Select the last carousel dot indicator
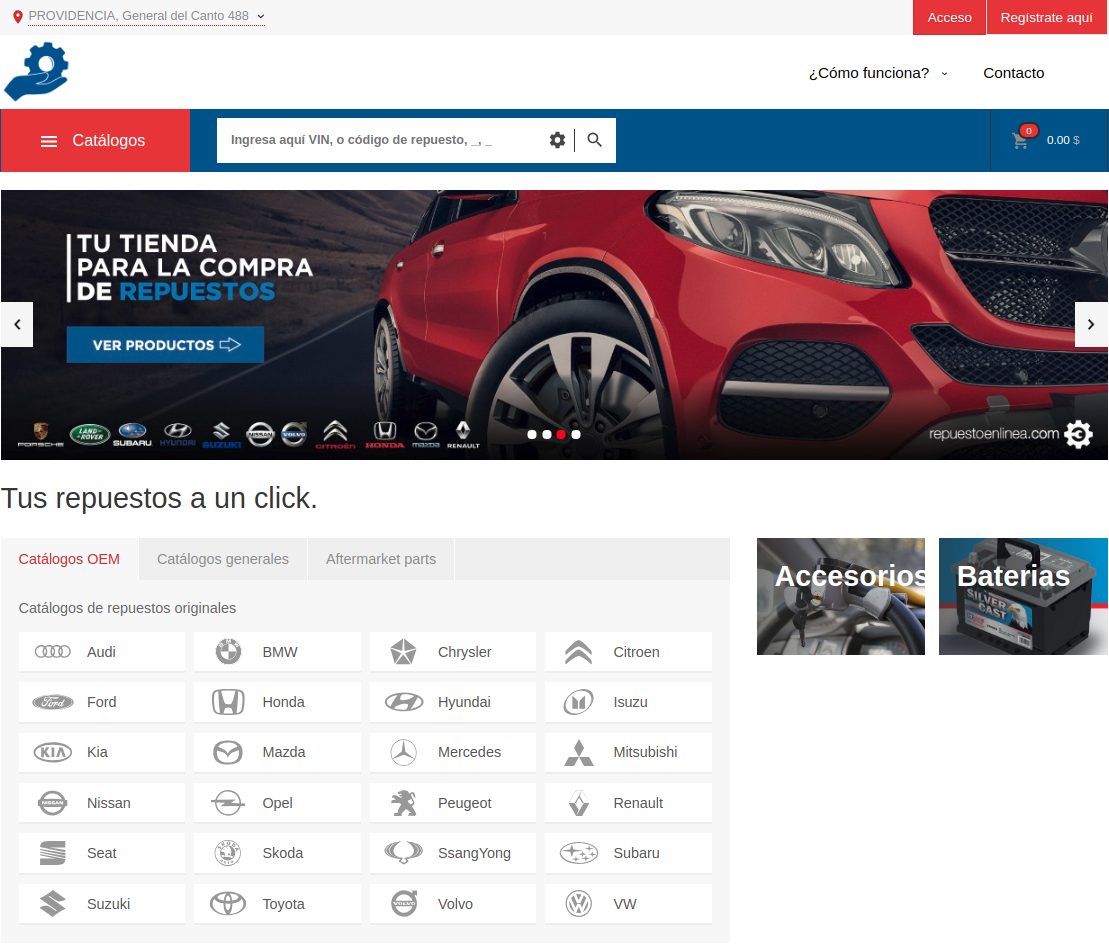The height and width of the screenshot is (951, 1109). click(576, 435)
